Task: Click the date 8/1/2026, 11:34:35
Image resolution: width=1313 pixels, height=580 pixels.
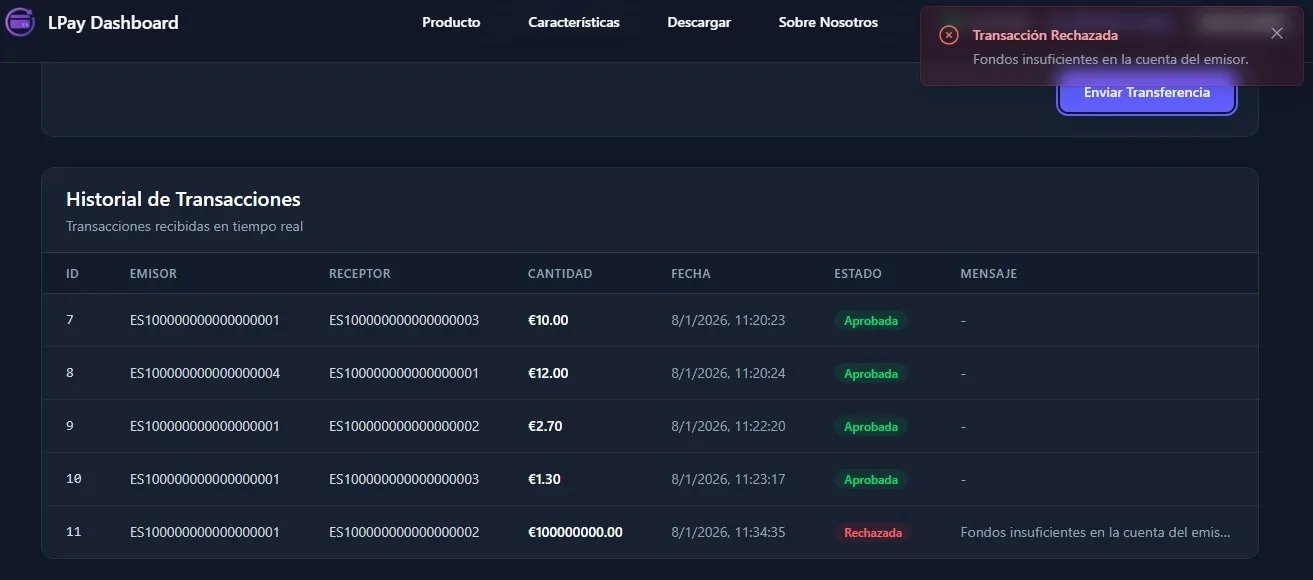Action: coord(728,532)
